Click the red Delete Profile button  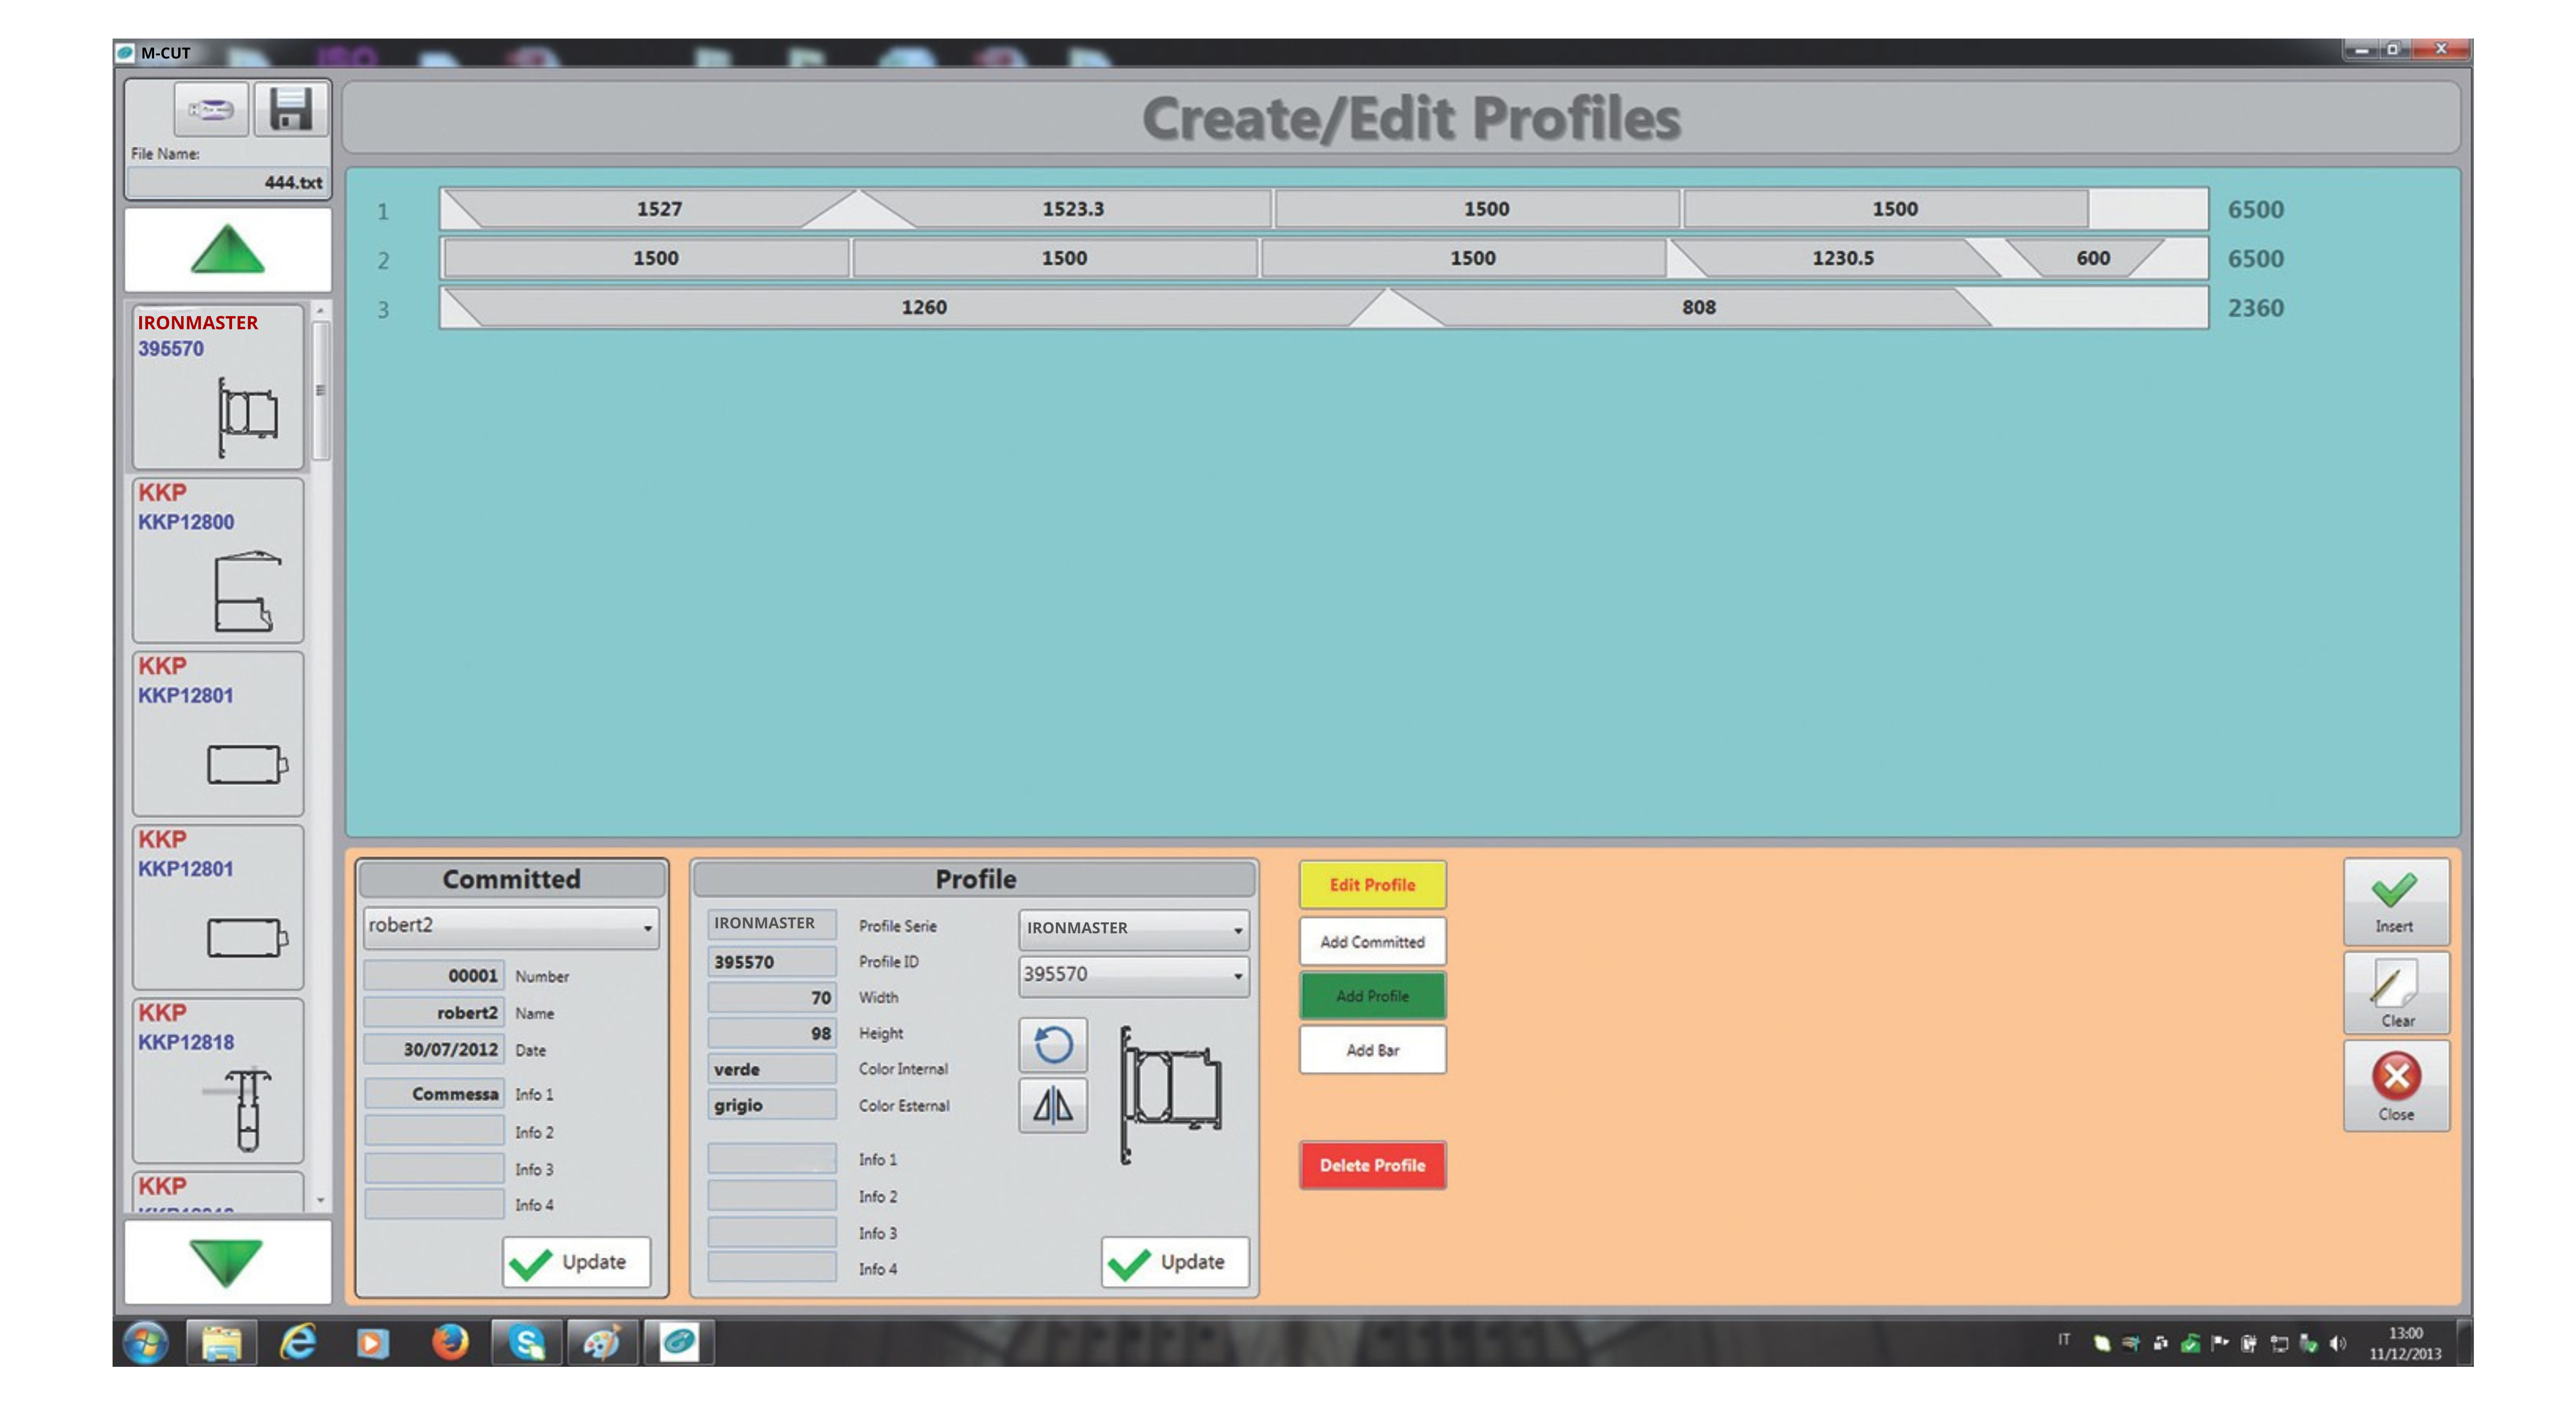(x=1372, y=1165)
